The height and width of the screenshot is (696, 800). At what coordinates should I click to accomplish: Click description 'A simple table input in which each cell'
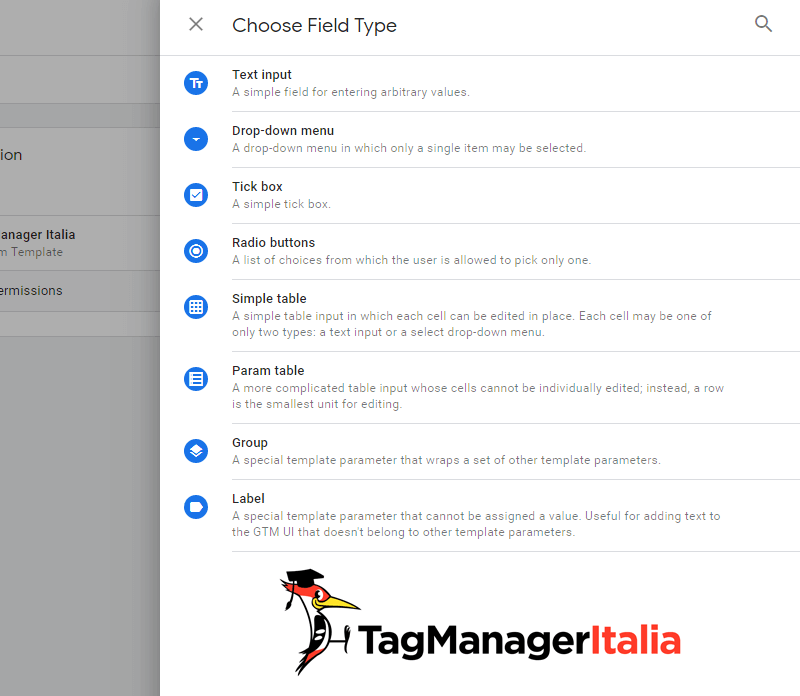471,324
